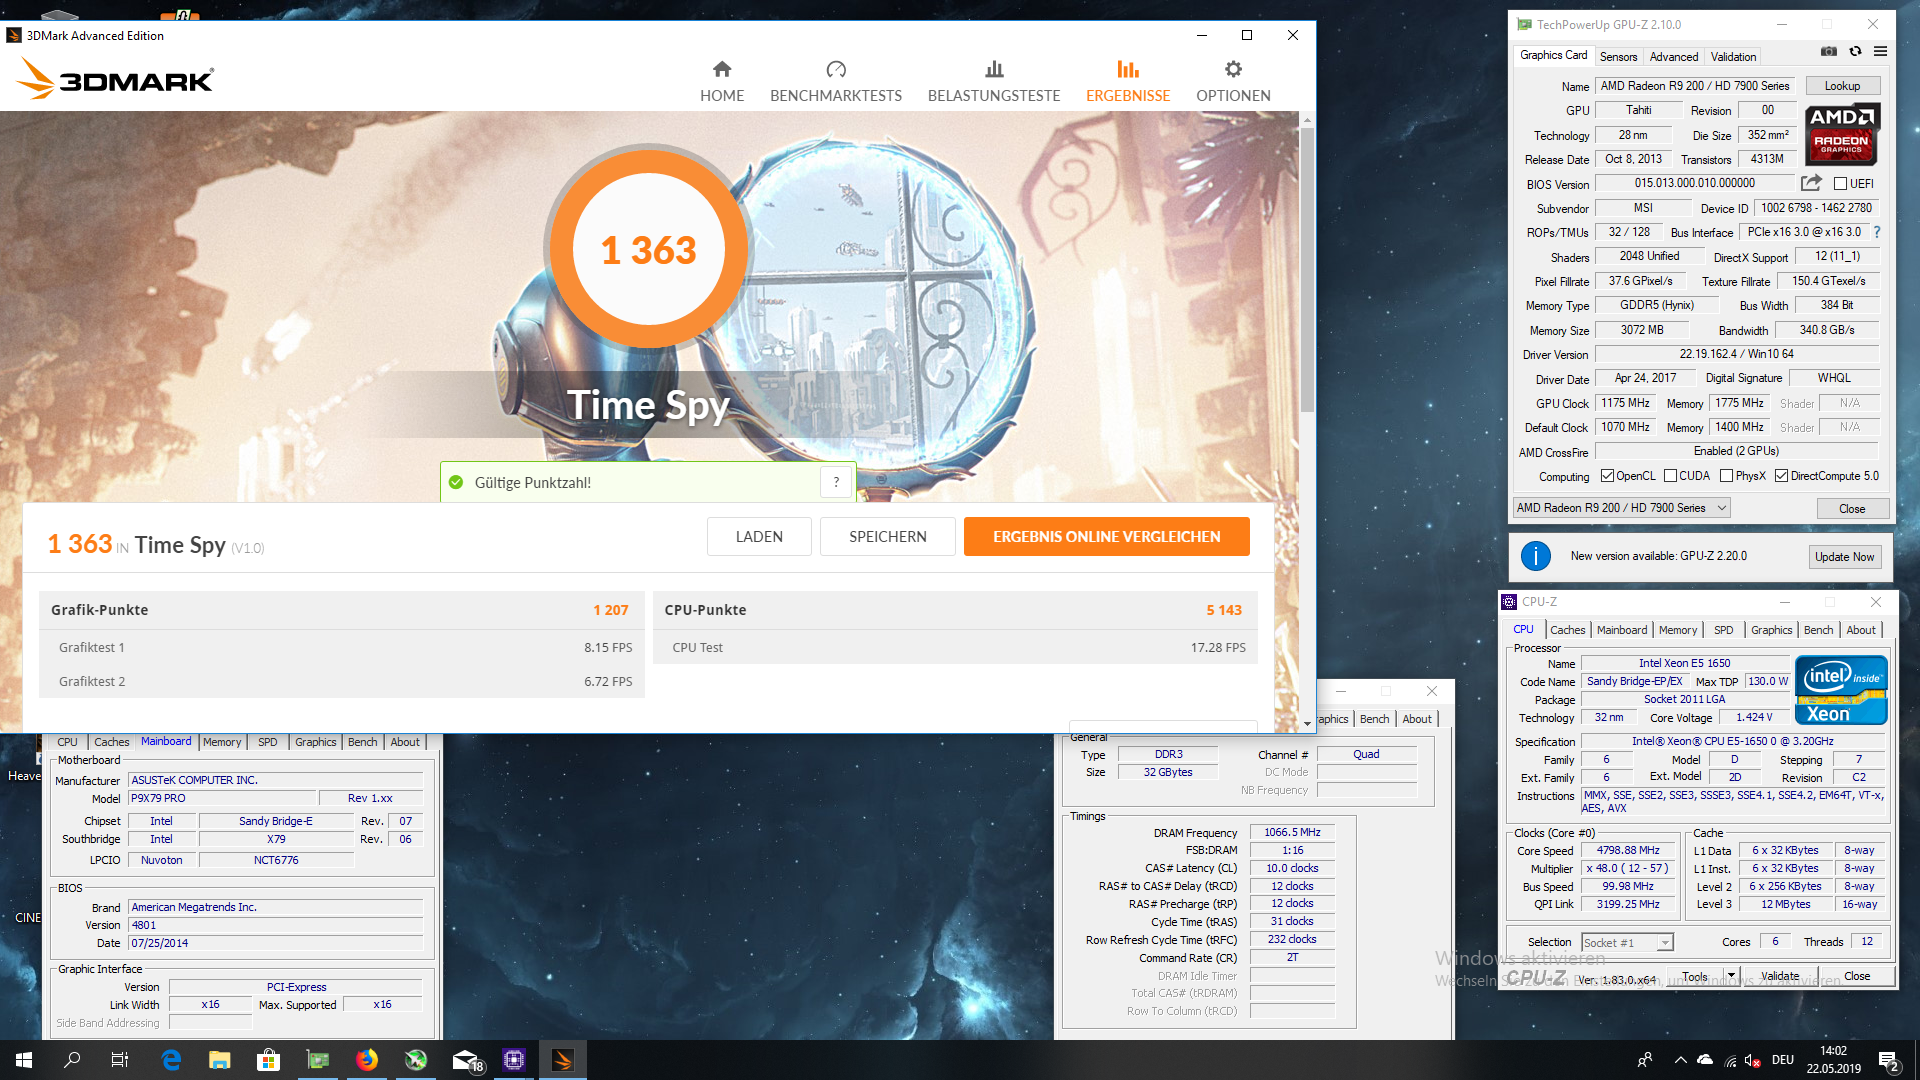Click Close in the GPU-Z window
1920x1080 pixels.
point(1852,509)
